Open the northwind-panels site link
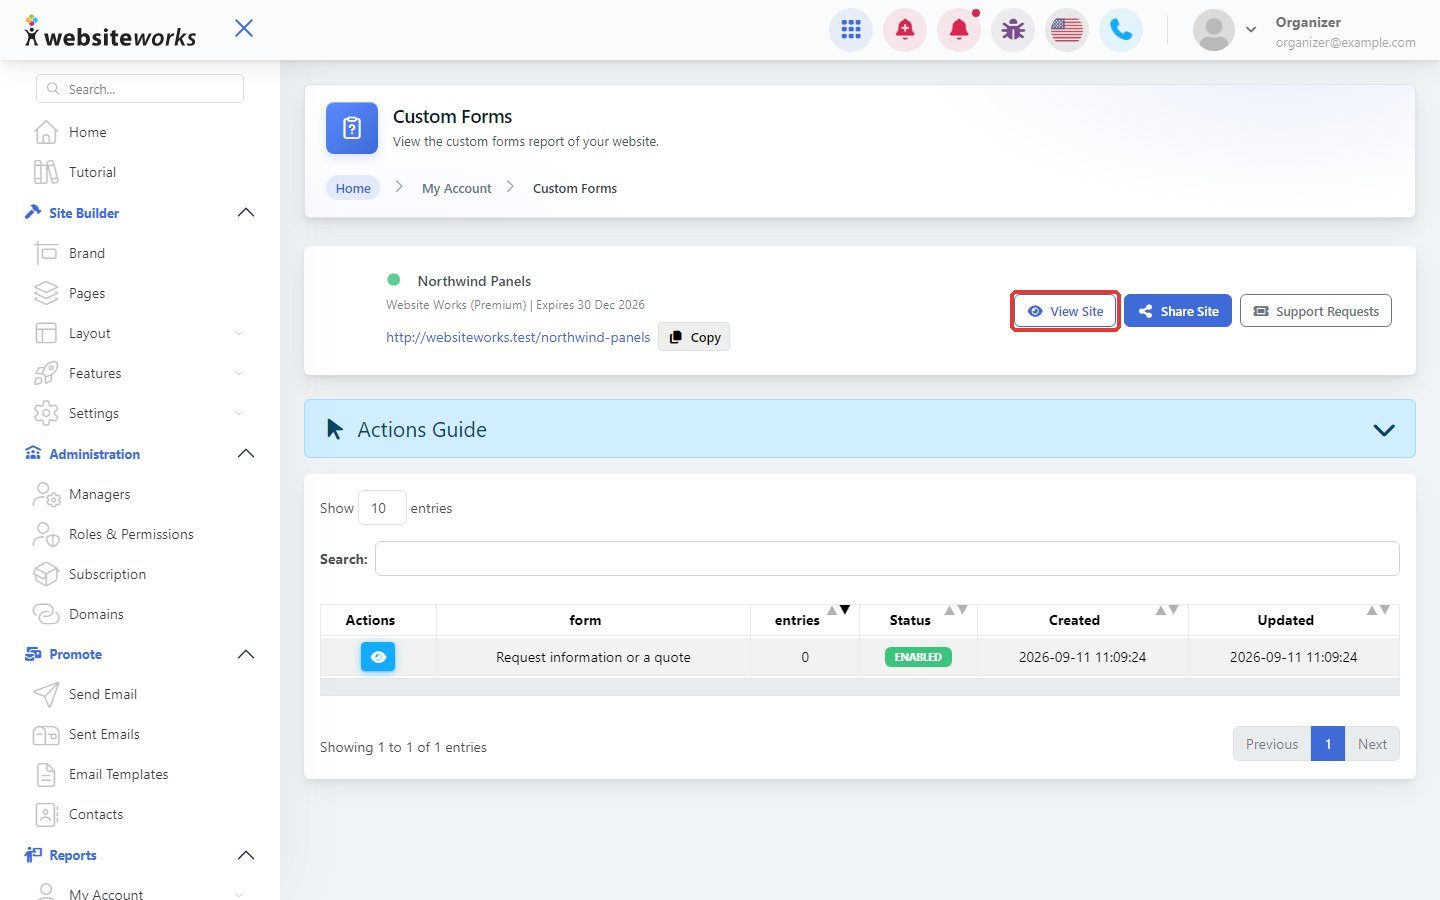This screenshot has width=1440, height=900. [518, 337]
